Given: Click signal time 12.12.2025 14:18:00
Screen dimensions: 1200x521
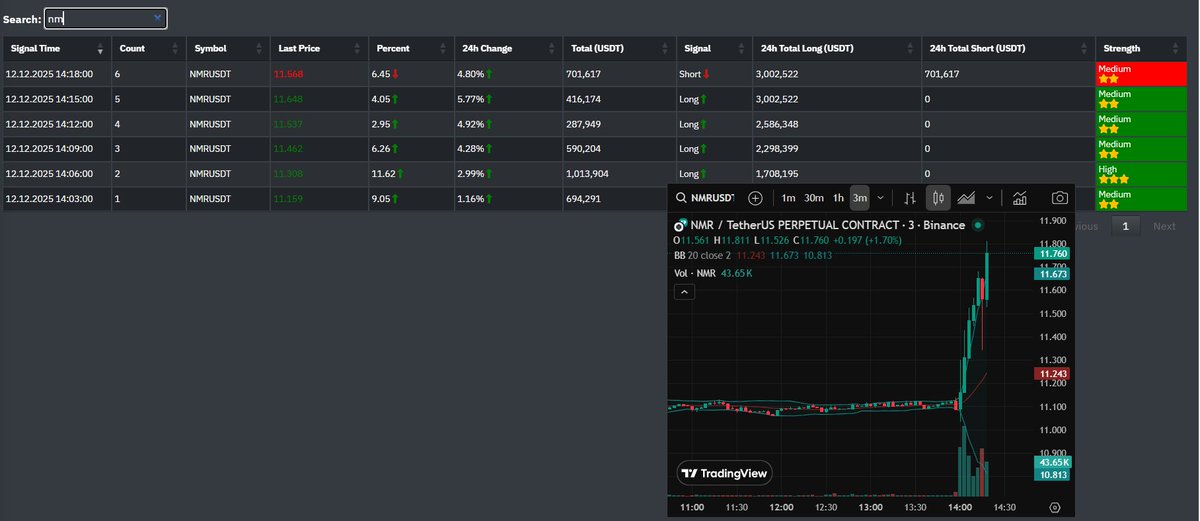Looking at the screenshot, I should (50, 74).
